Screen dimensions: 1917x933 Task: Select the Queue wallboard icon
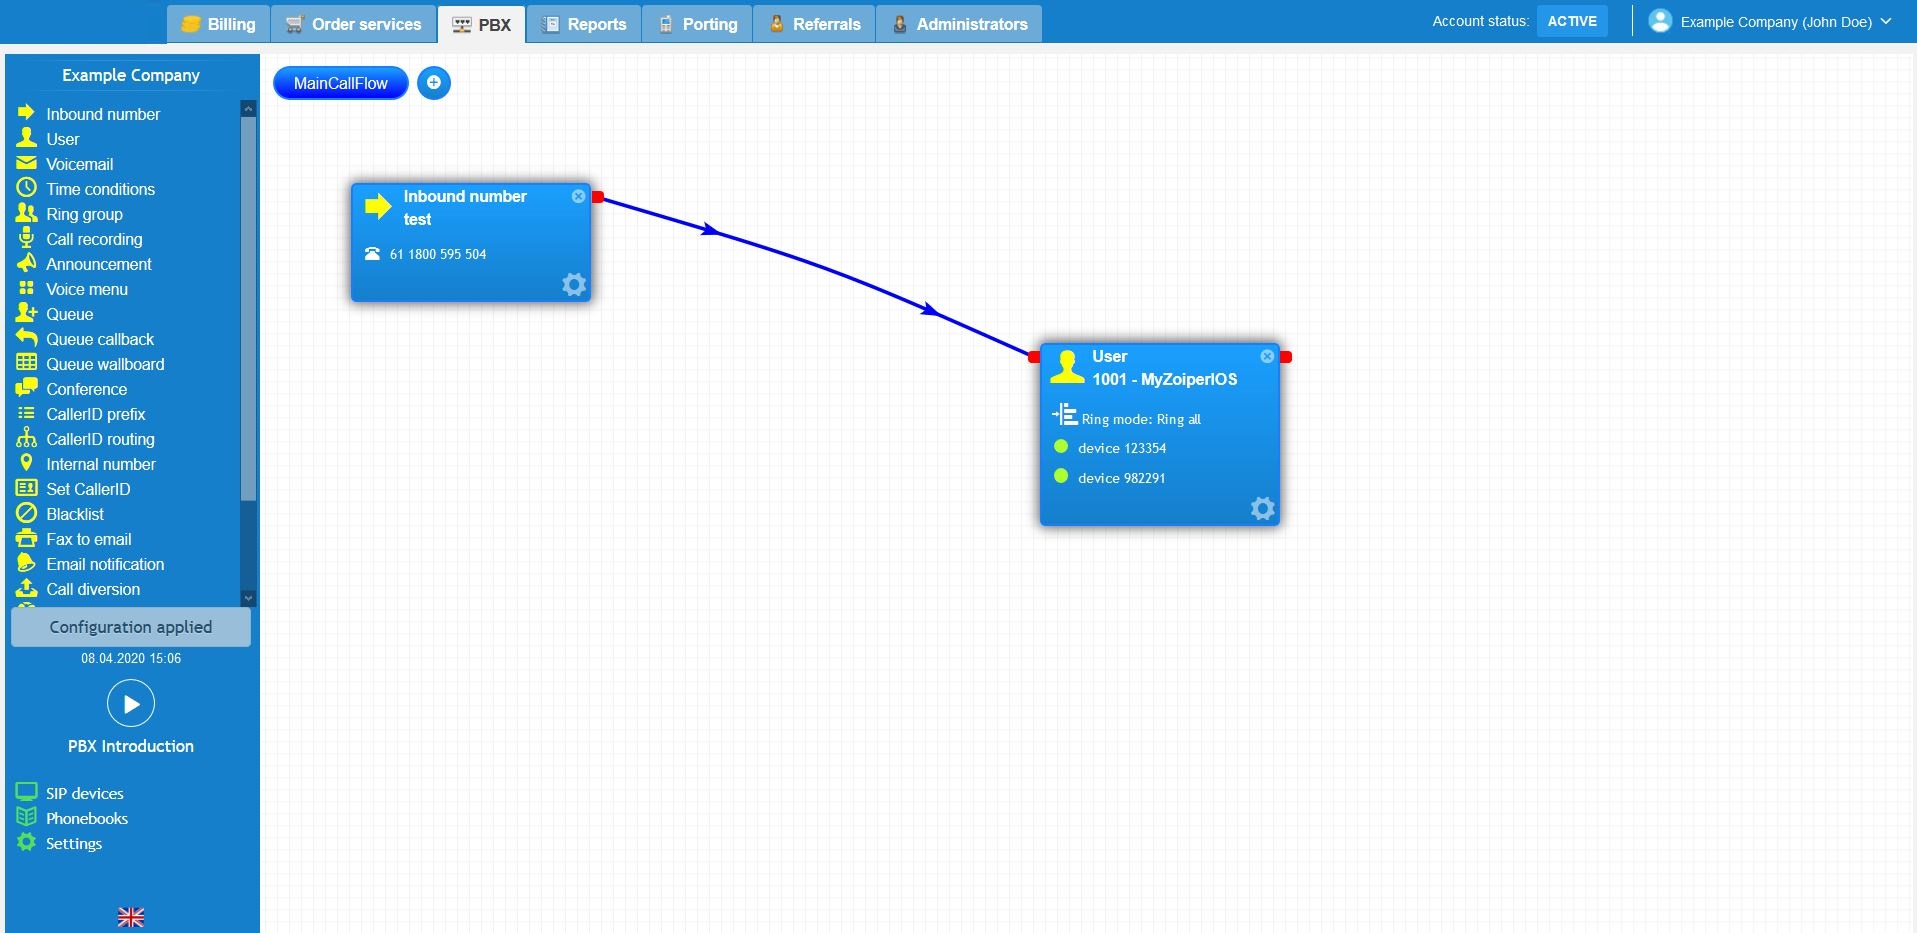coord(26,364)
